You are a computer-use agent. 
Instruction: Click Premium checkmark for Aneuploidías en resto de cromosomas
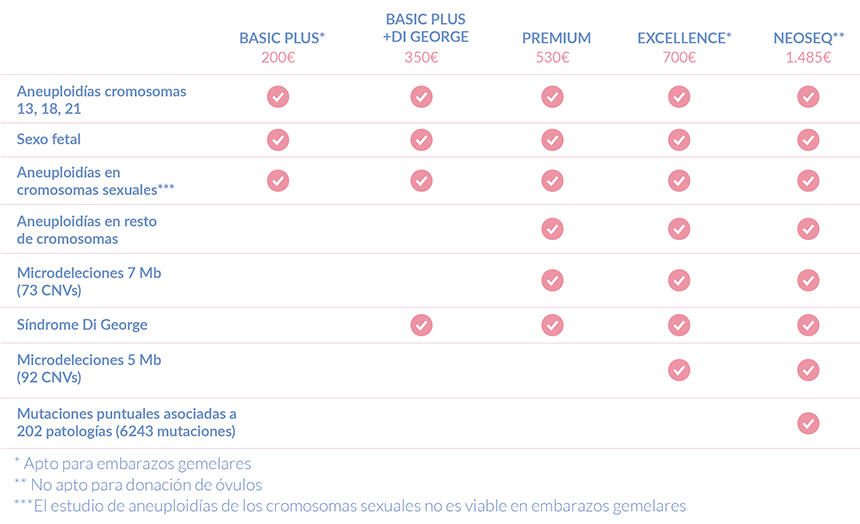tap(552, 229)
